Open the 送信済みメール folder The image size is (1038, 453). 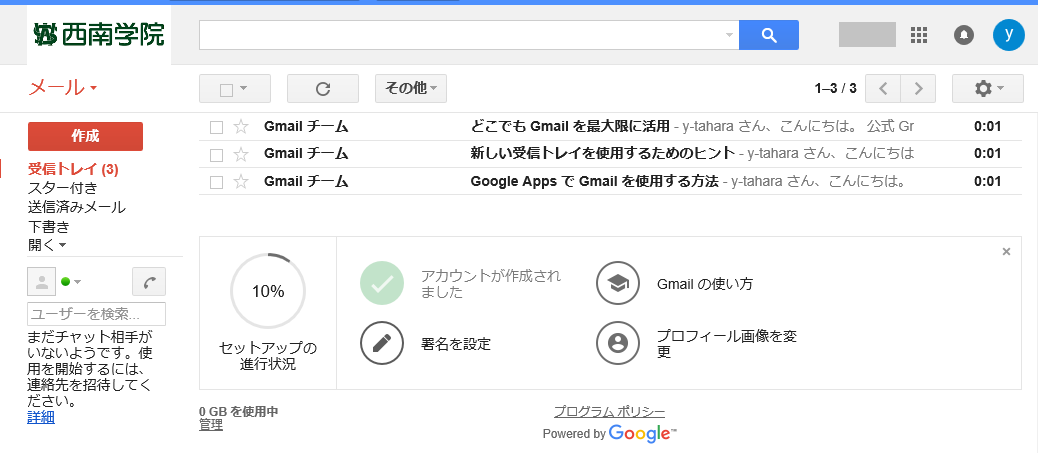coord(77,207)
